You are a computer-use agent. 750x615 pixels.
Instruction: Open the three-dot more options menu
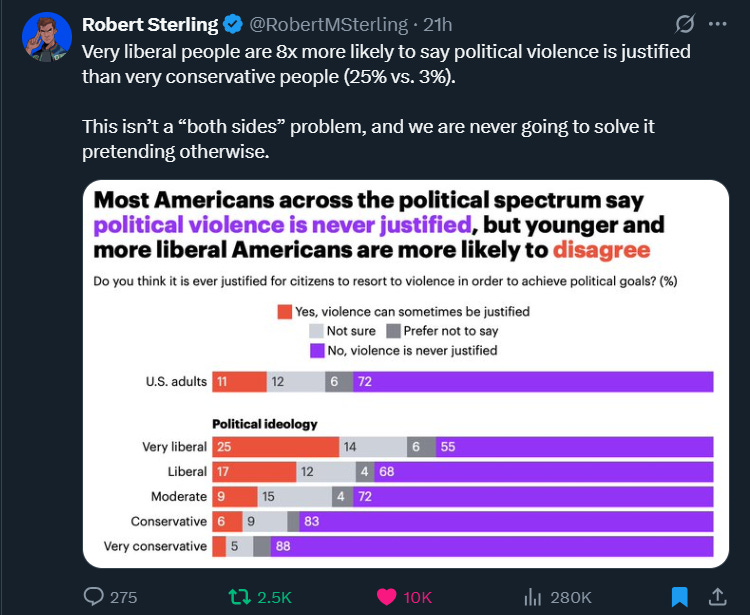click(717, 24)
